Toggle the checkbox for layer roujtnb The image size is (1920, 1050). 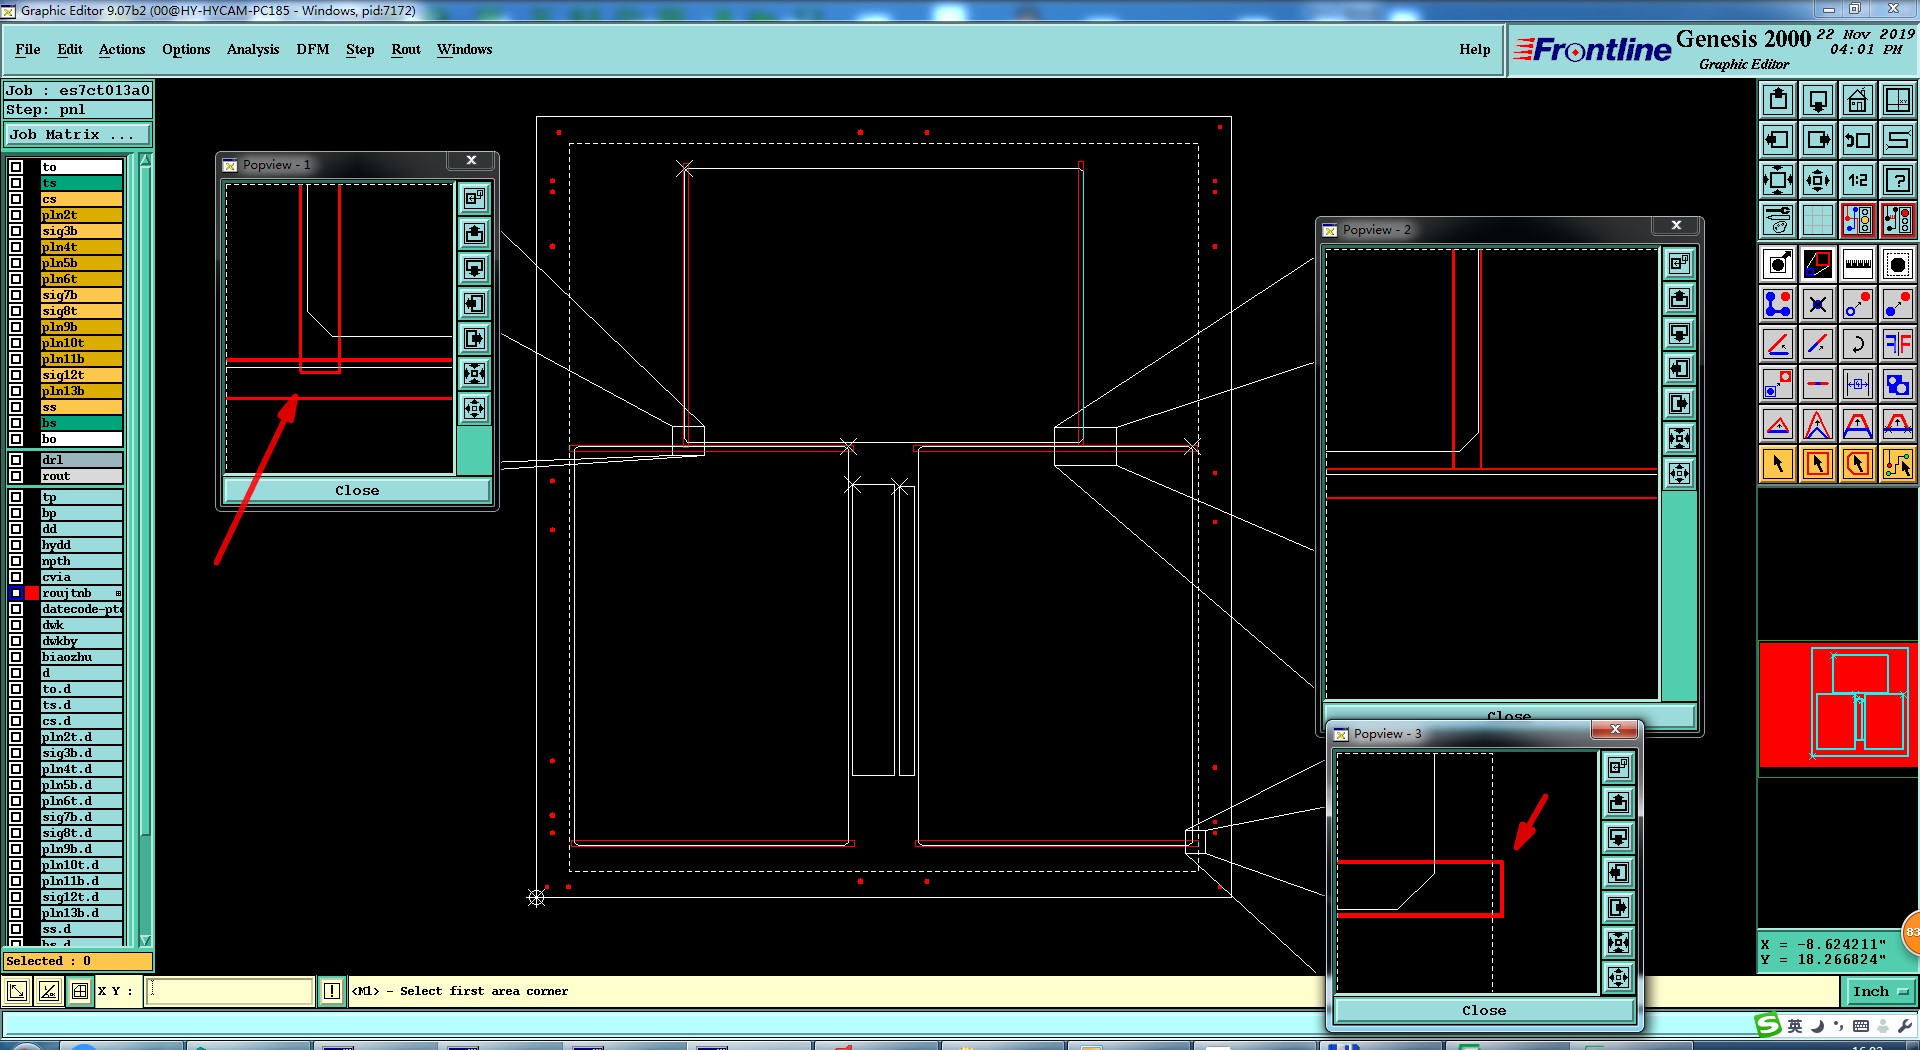click(x=16, y=593)
